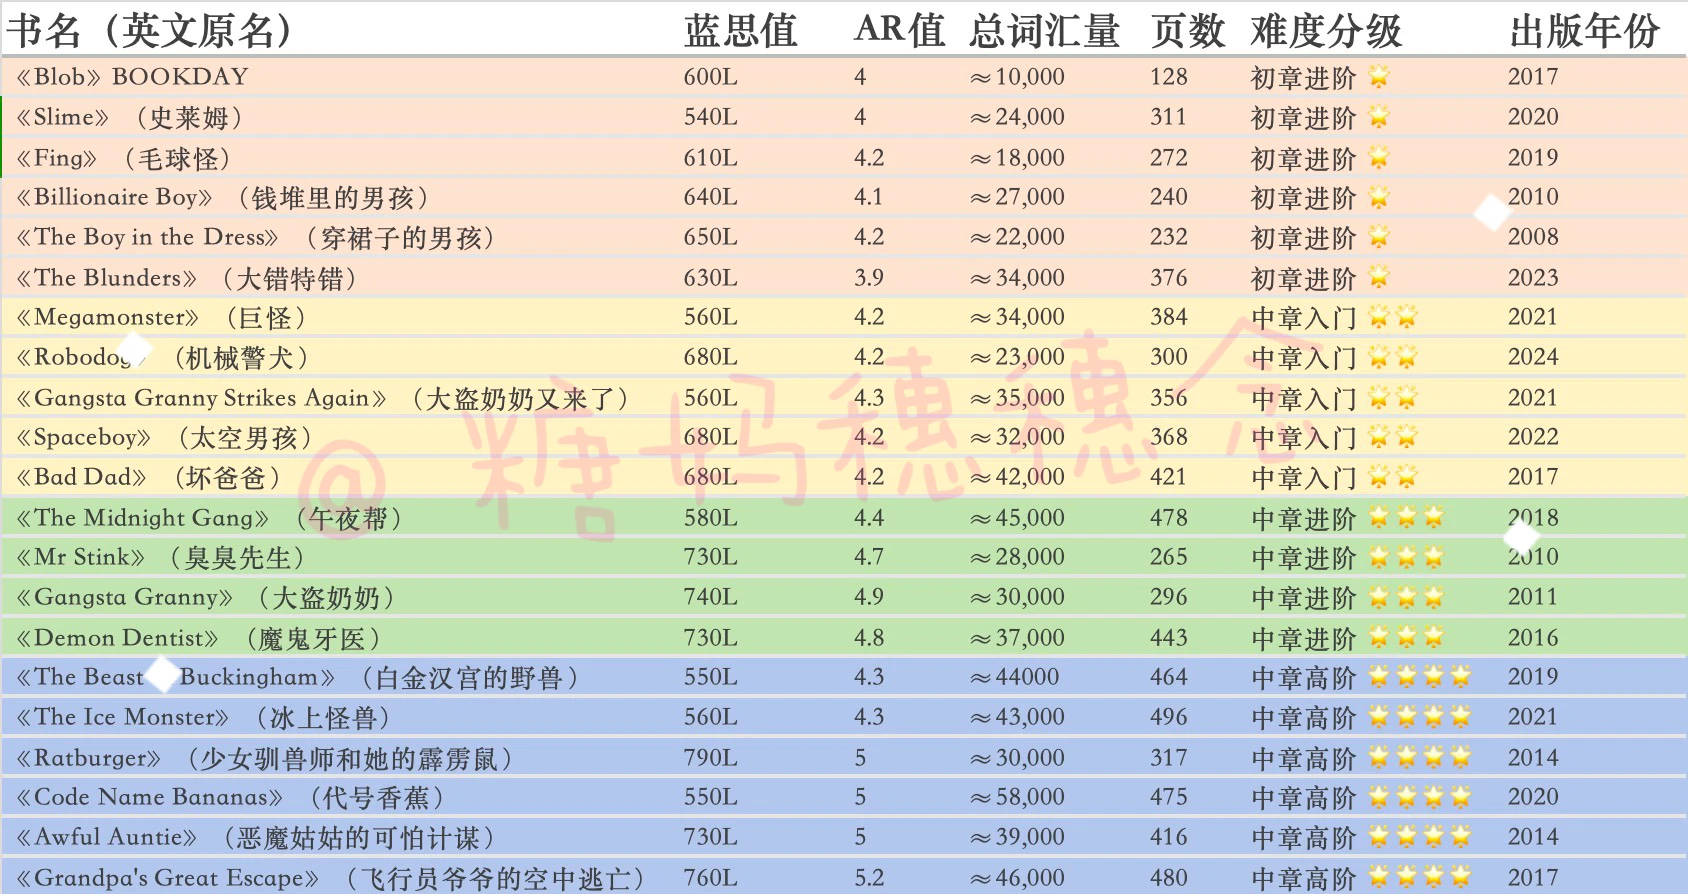This screenshot has width=1688, height=894.
Task: Click the 页数 column header
Action: 1187,30
